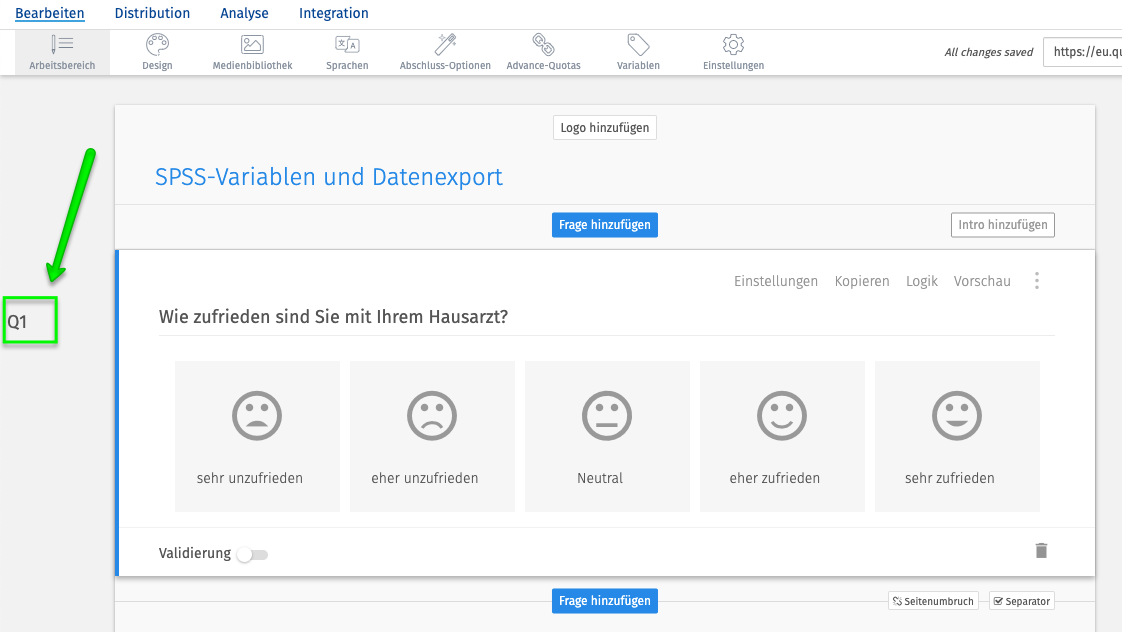Switch to the Distribution tab
The height and width of the screenshot is (632, 1122).
tap(152, 13)
